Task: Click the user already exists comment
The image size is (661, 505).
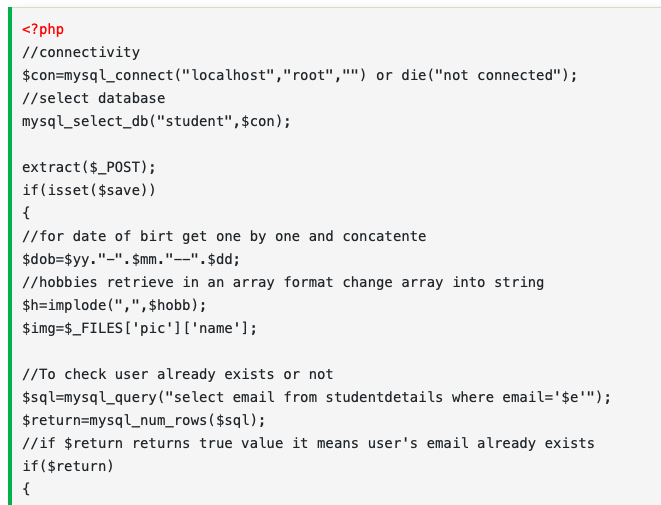Action: tap(178, 374)
